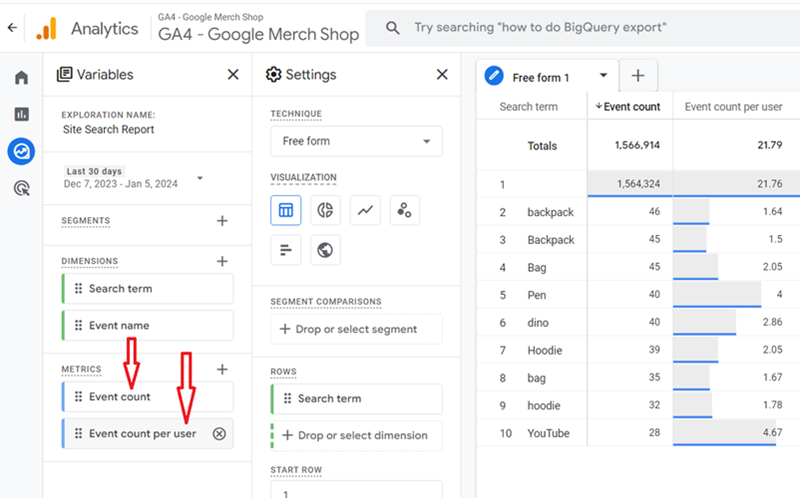Open the Reports bar-chart sidebar icon
This screenshot has width=800, height=498.
coord(21,114)
